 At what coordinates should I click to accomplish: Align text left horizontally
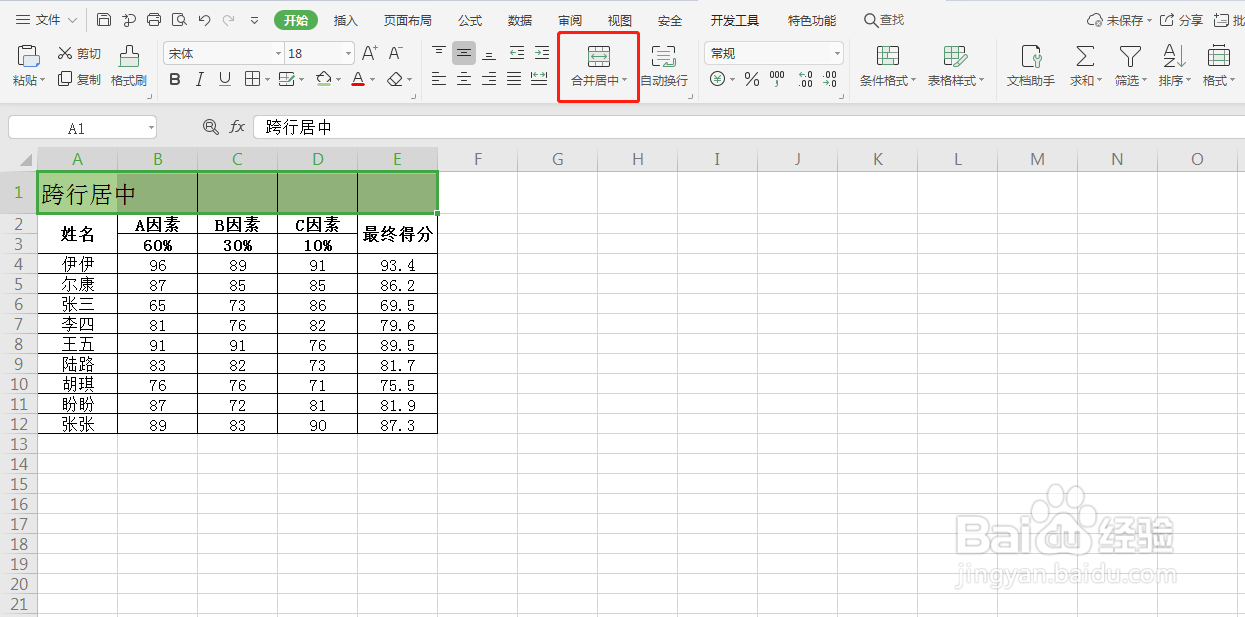point(439,79)
